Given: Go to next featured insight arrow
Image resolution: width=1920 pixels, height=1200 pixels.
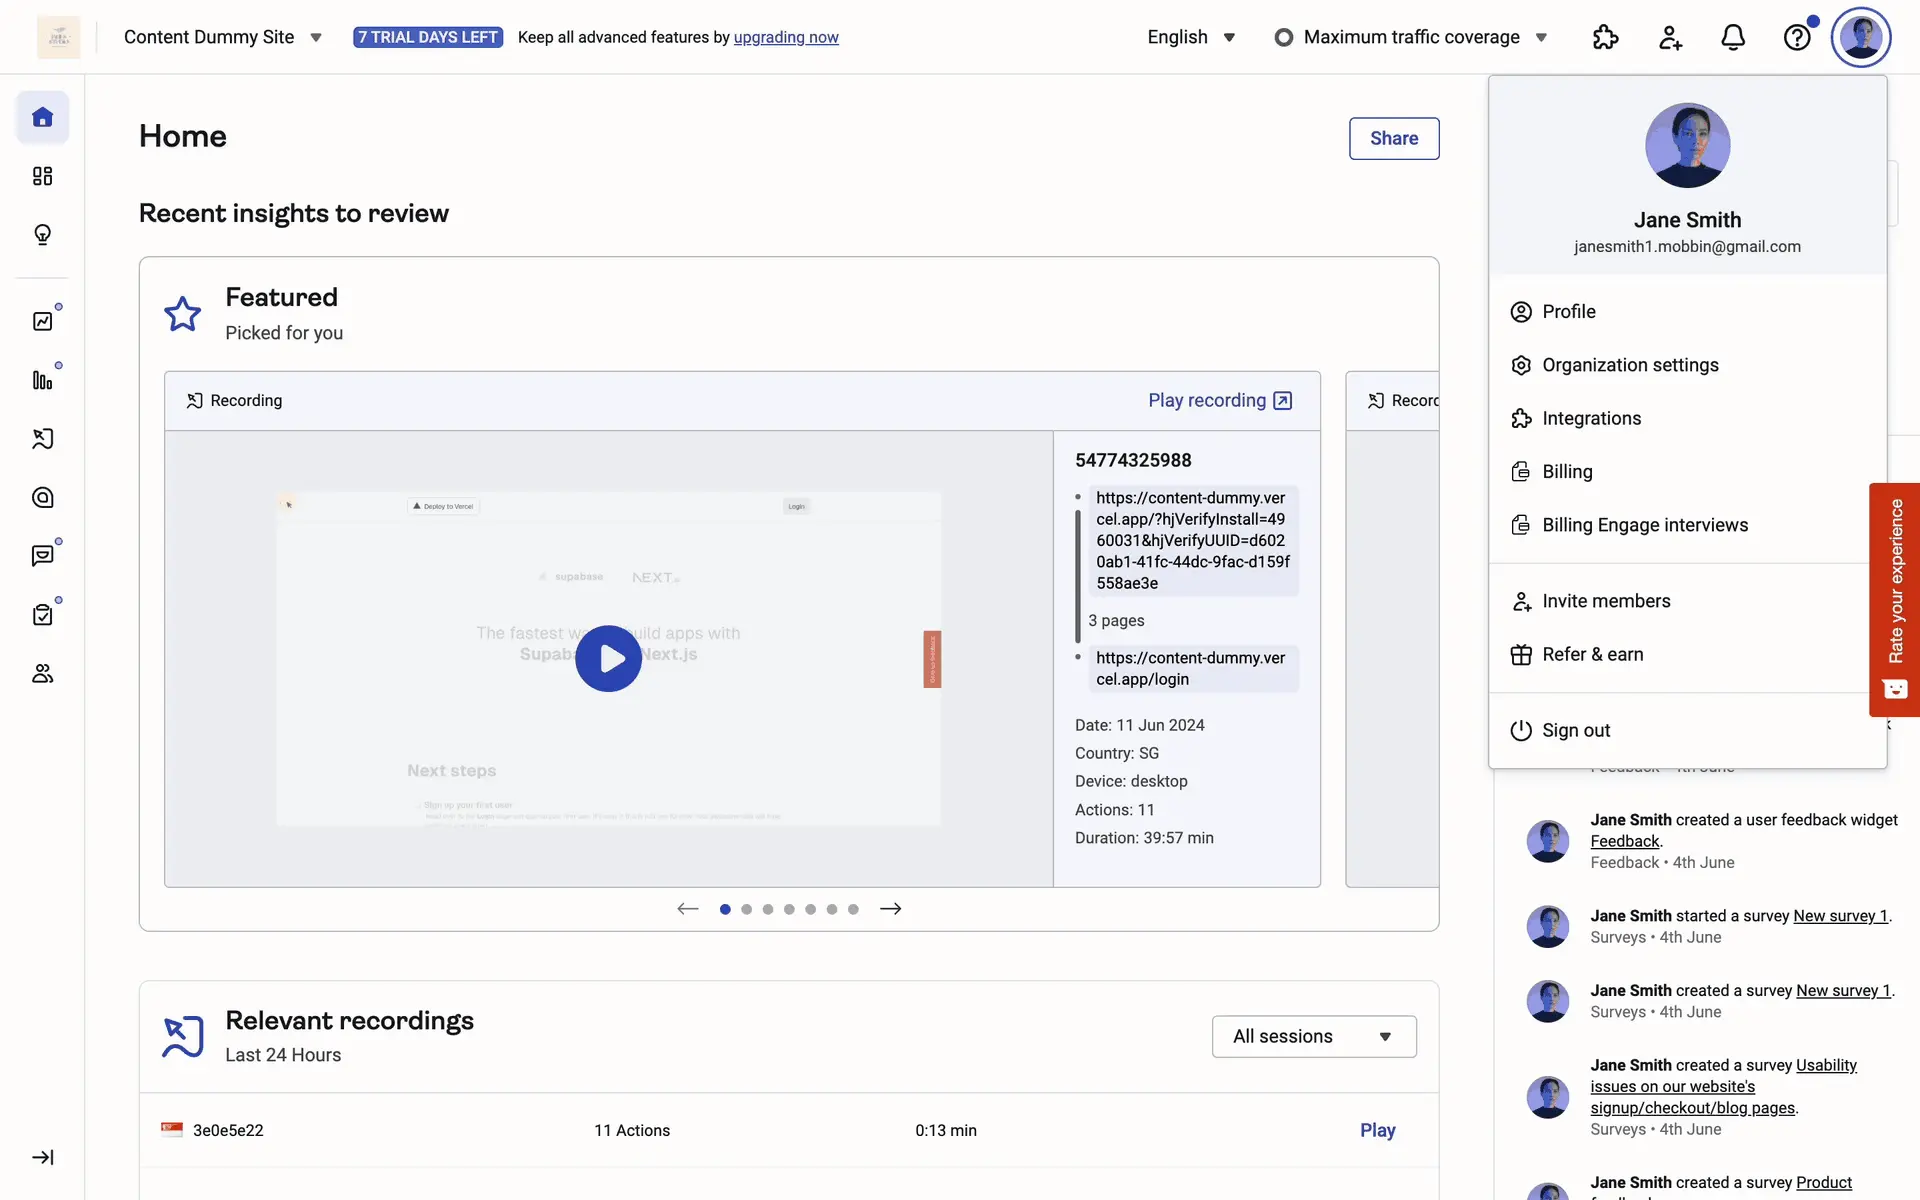Looking at the screenshot, I should coord(891,909).
